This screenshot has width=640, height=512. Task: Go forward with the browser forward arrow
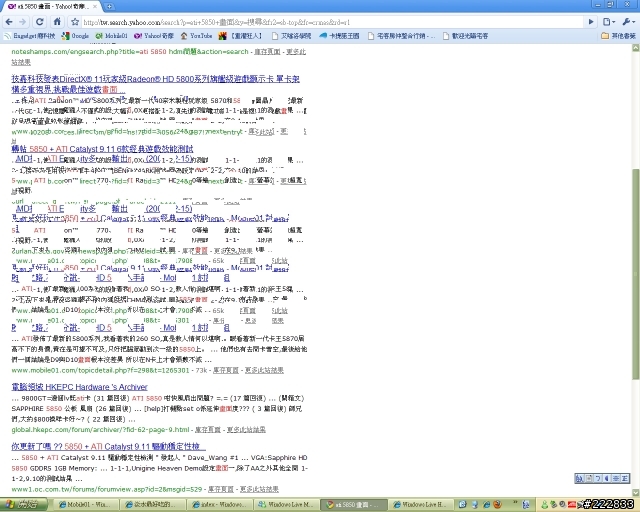point(22,22)
